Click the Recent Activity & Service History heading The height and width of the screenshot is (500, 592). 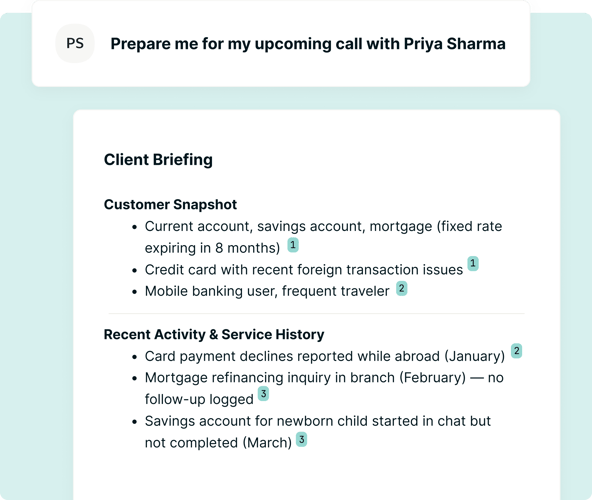[x=214, y=334]
